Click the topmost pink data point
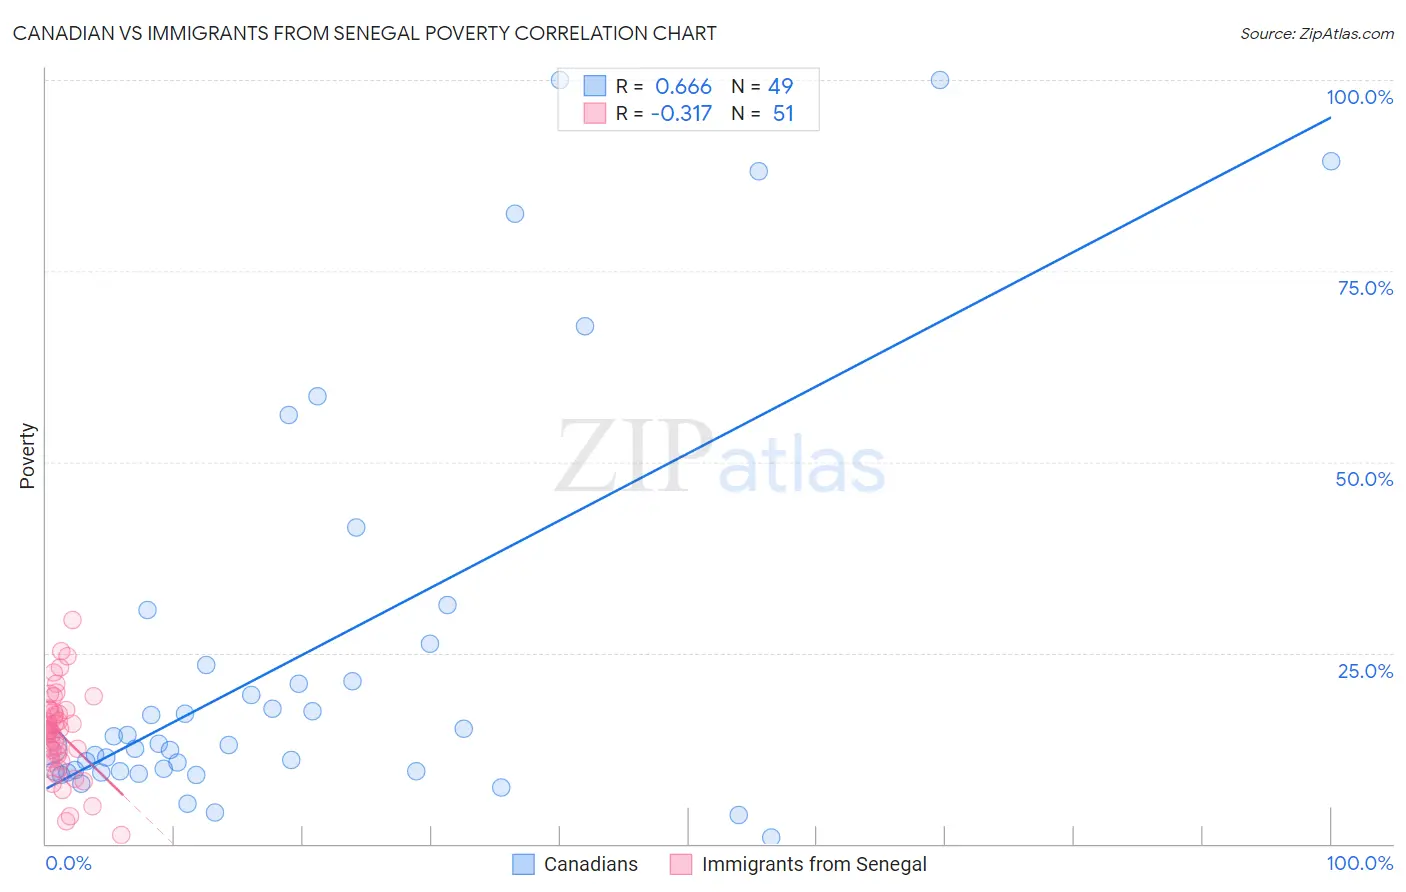The image size is (1406, 892). tap(72, 620)
